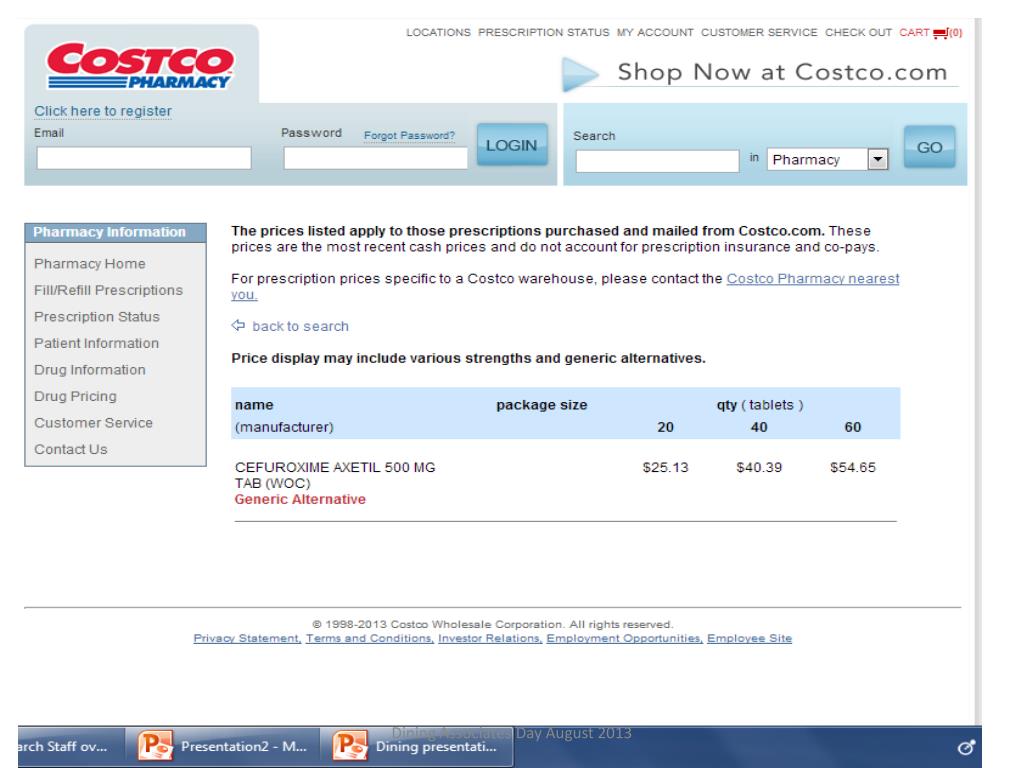Open Prescription Status in sidebar

click(97, 317)
